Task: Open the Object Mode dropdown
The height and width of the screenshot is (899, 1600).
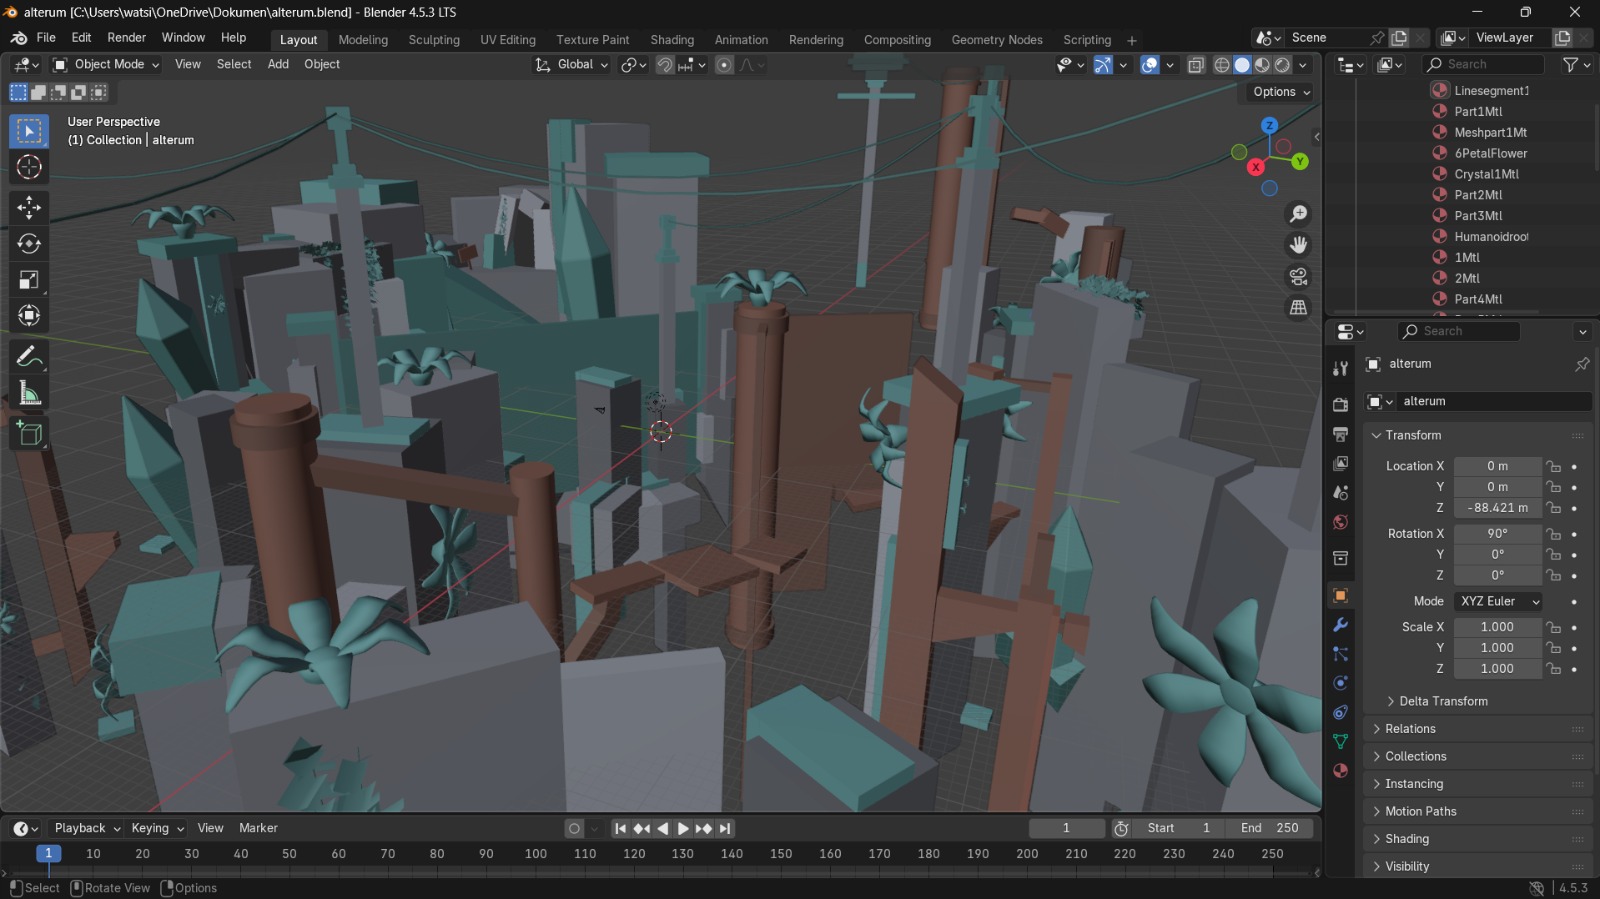Action: tap(106, 64)
